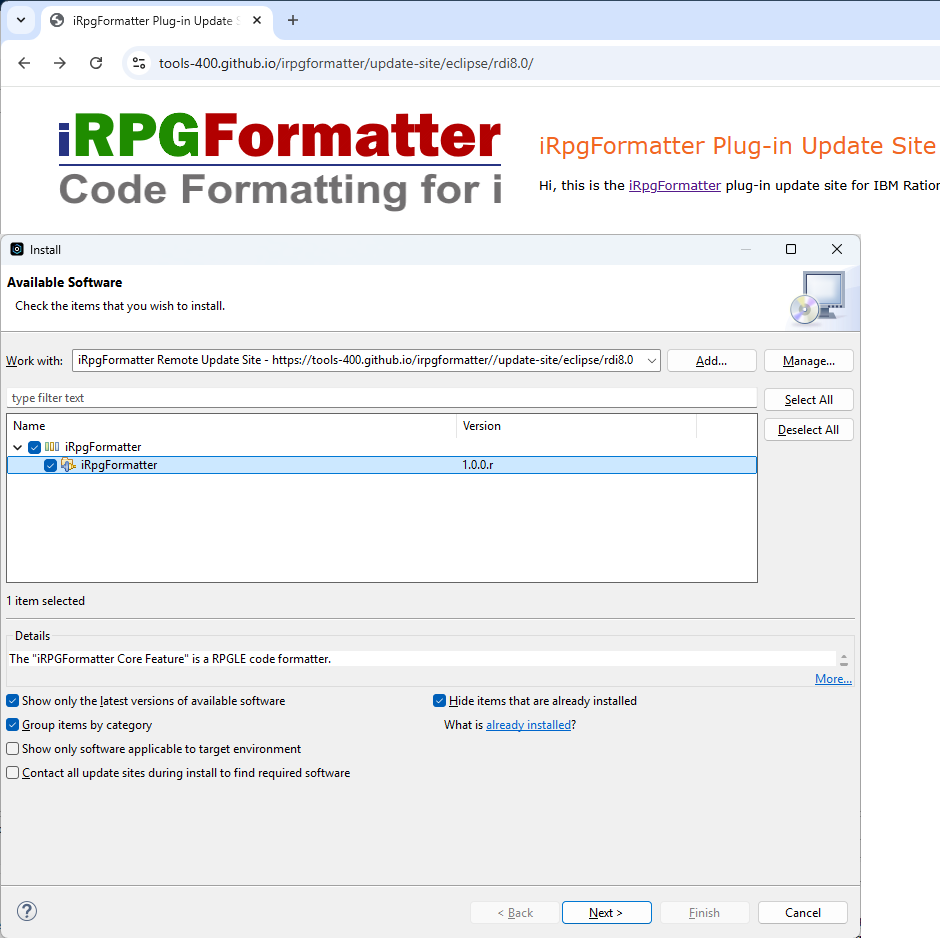Go forward in the browser
Screen dimensions: 940x938
(60, 63)
